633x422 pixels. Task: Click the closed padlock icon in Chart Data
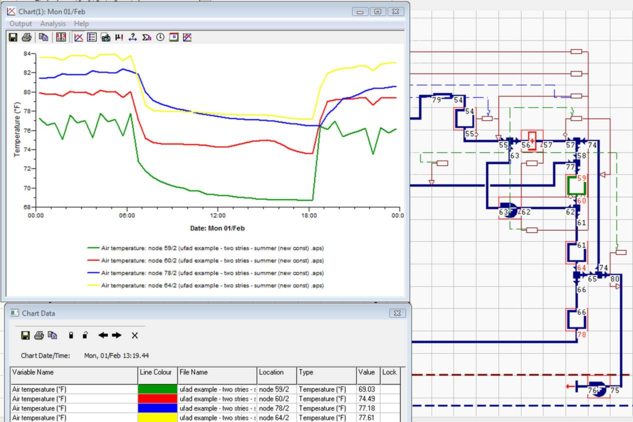click(70, 335)
